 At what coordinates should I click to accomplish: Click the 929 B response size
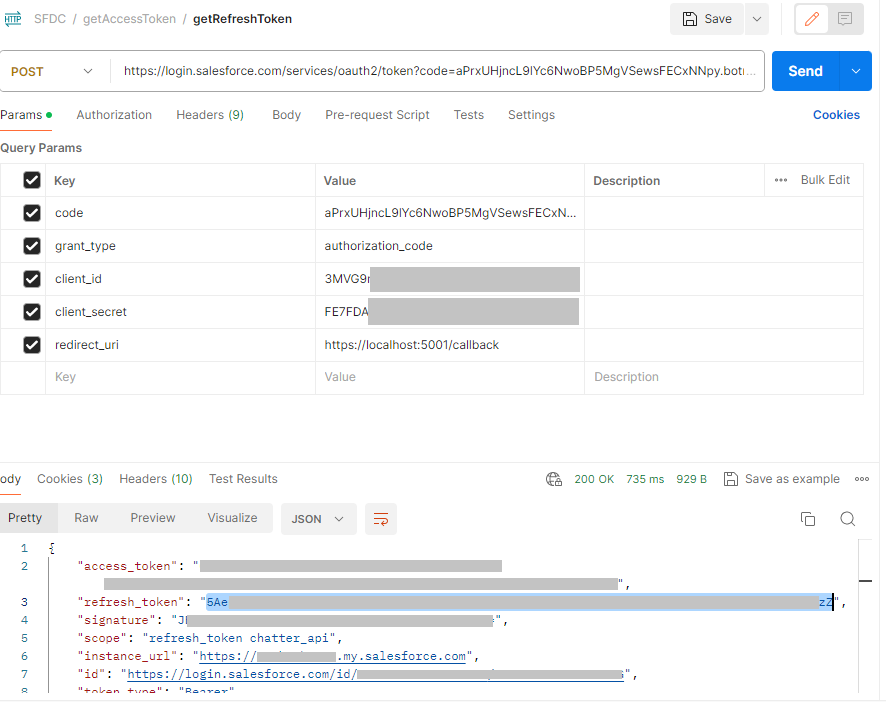691,479
